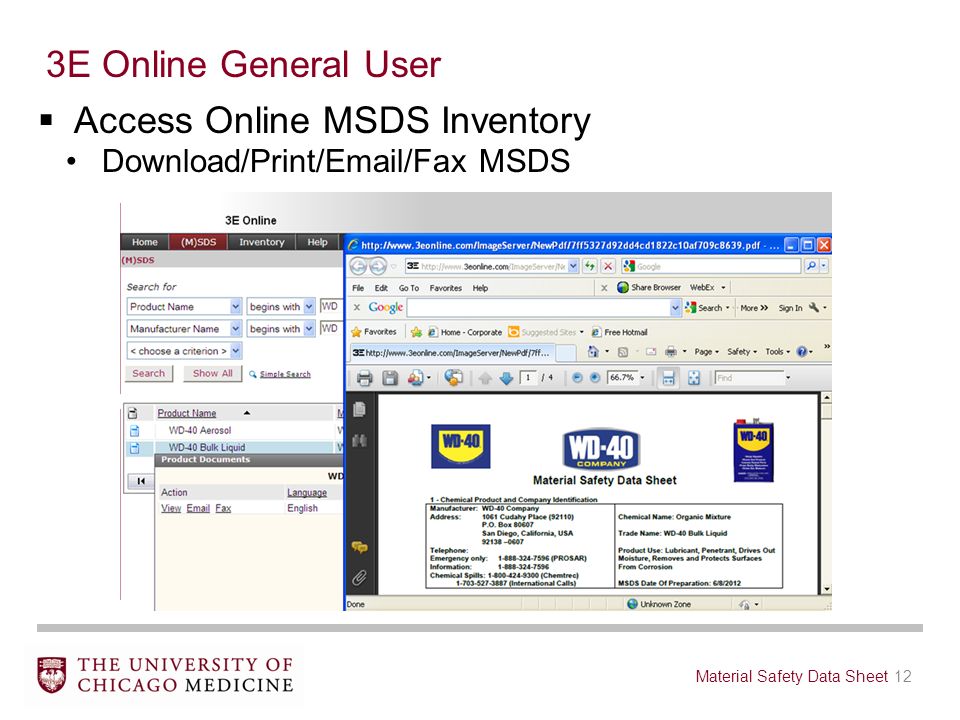
Task: Open the PDF Comments side panel
Action: pyautogui.click(x=359, y=547)
